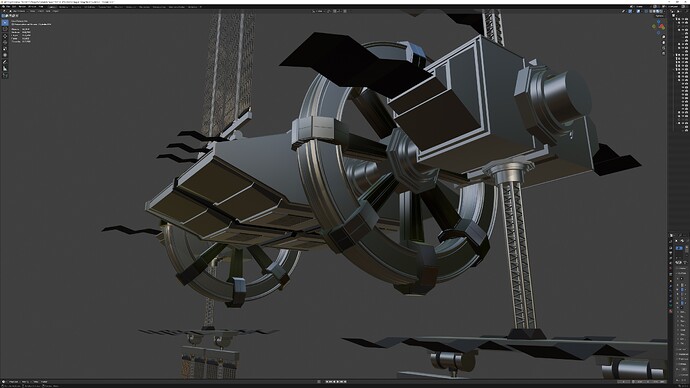
Task: Switch to the UV Editing workspace tab
Action: tap(90, 7)
